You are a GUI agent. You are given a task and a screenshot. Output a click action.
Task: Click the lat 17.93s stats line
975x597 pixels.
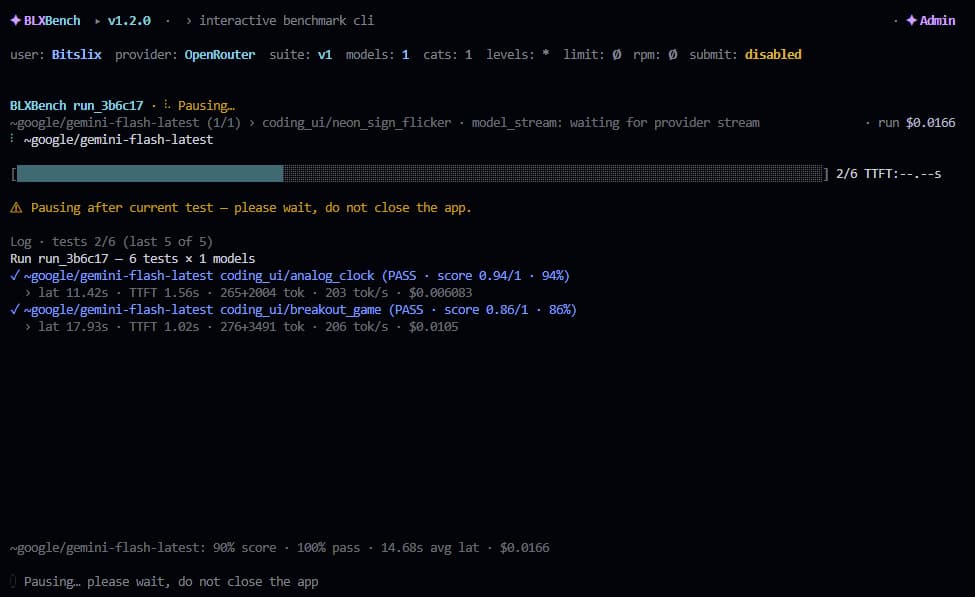(241, 327)
